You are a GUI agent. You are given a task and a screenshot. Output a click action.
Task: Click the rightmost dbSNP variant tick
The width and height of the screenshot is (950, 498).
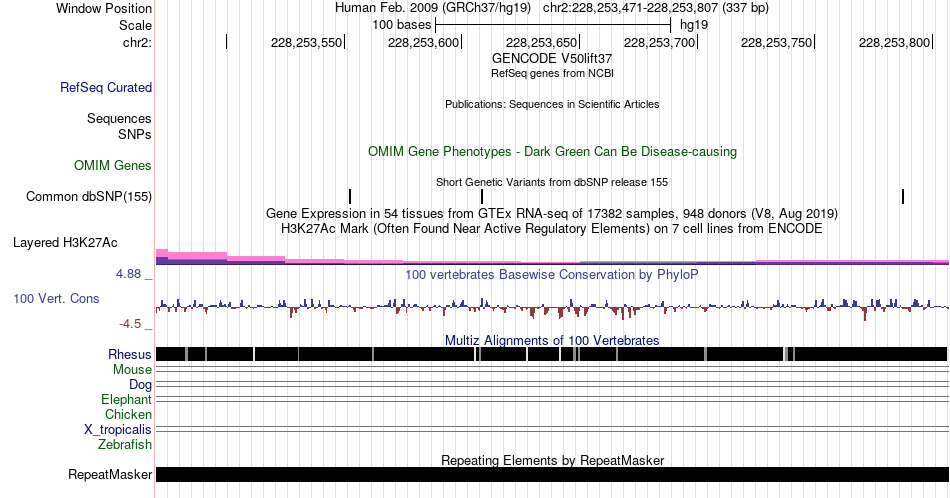click(x=903, y=196)
